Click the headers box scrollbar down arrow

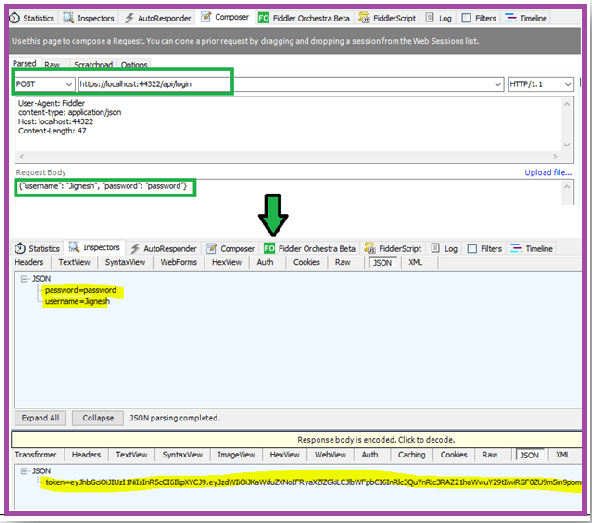[567, 145]
